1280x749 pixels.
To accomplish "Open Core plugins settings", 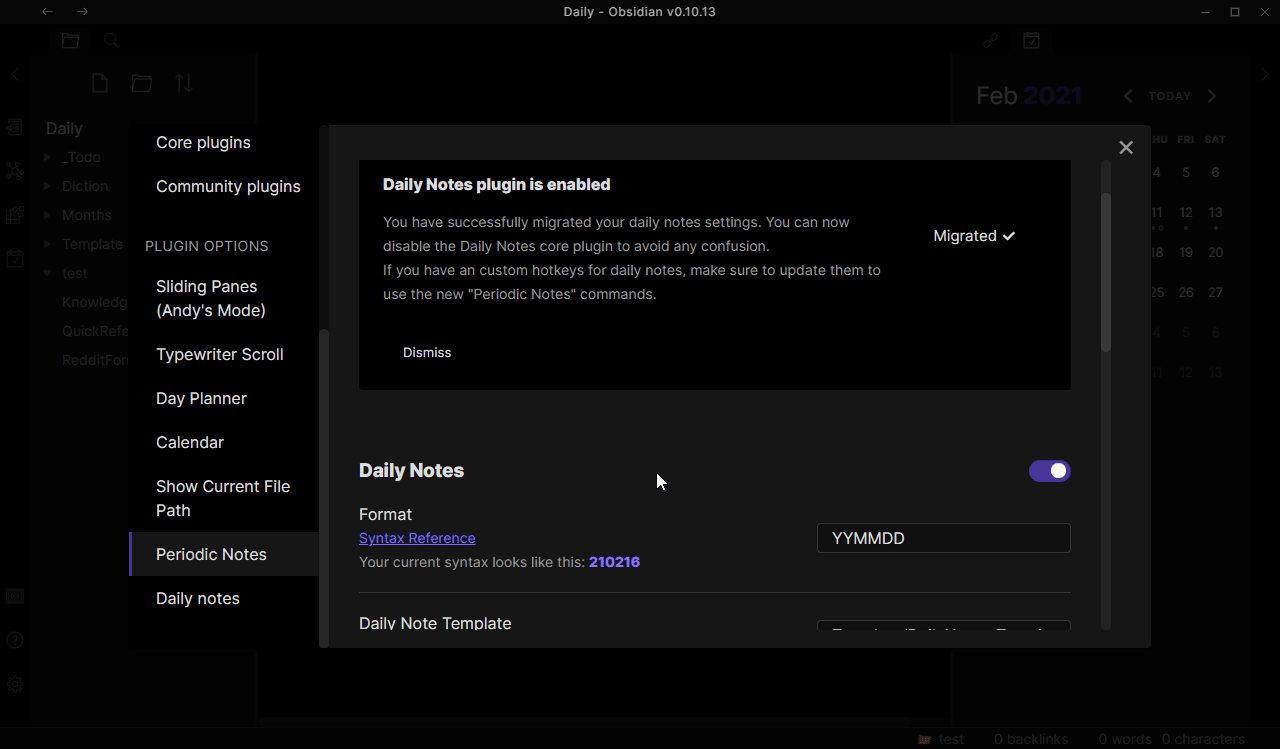I will pyautogui.click(x=203, y=142).
